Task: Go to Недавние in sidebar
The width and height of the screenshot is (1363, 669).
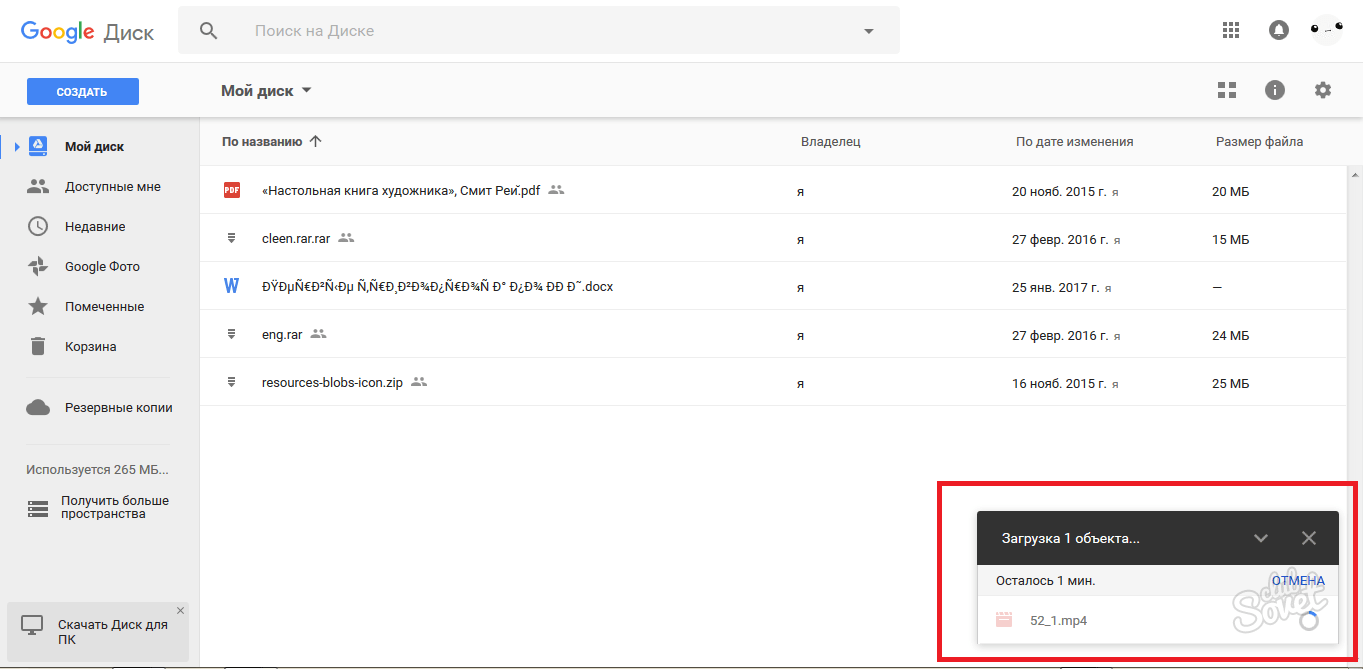Action: 95,227
